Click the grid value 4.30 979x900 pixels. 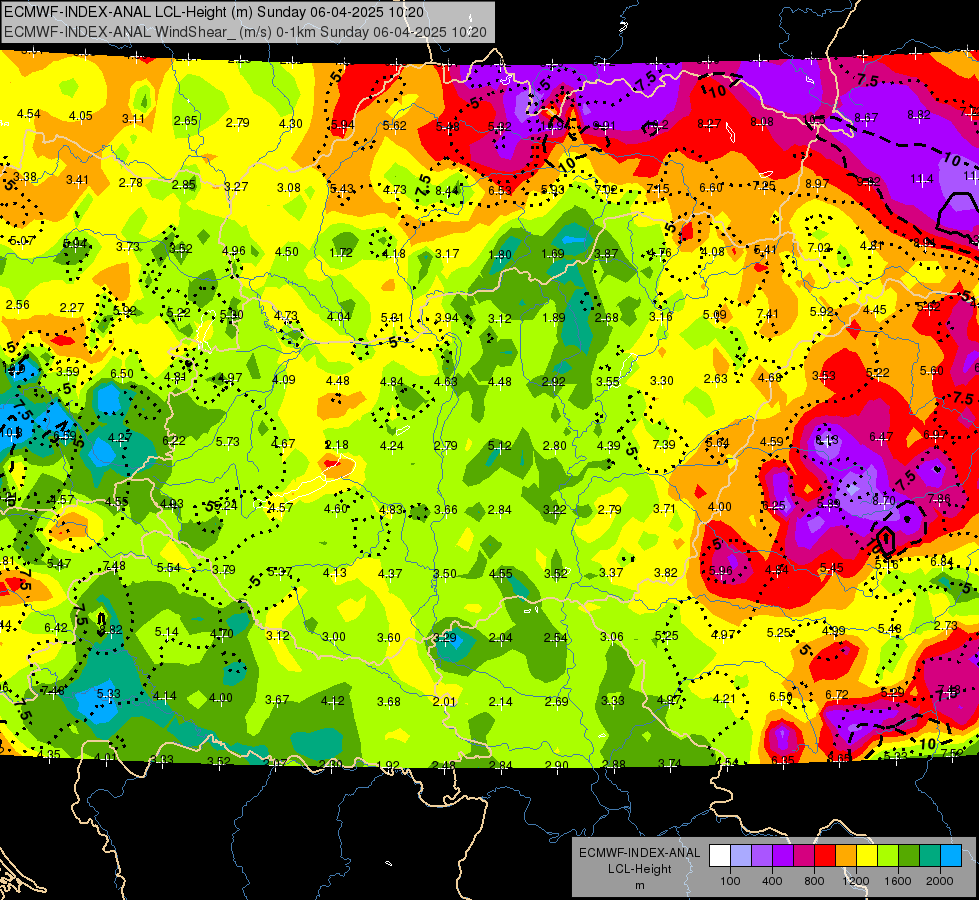click(x=291, y=124)
